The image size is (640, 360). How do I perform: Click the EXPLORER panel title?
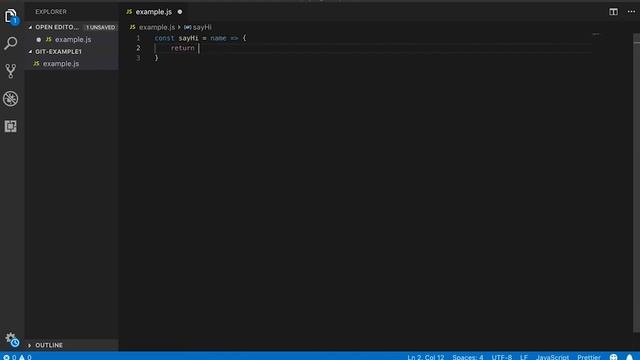(51, 12)
